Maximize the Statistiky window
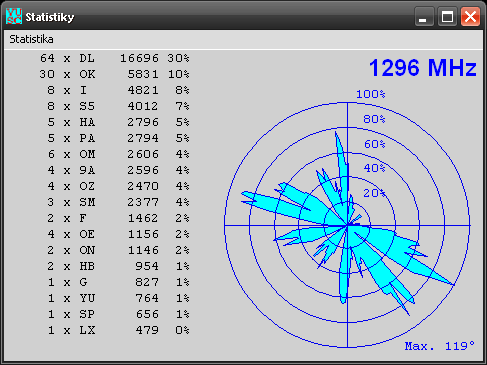Screen dimensions: 487x365 click(x=447, y=16)
